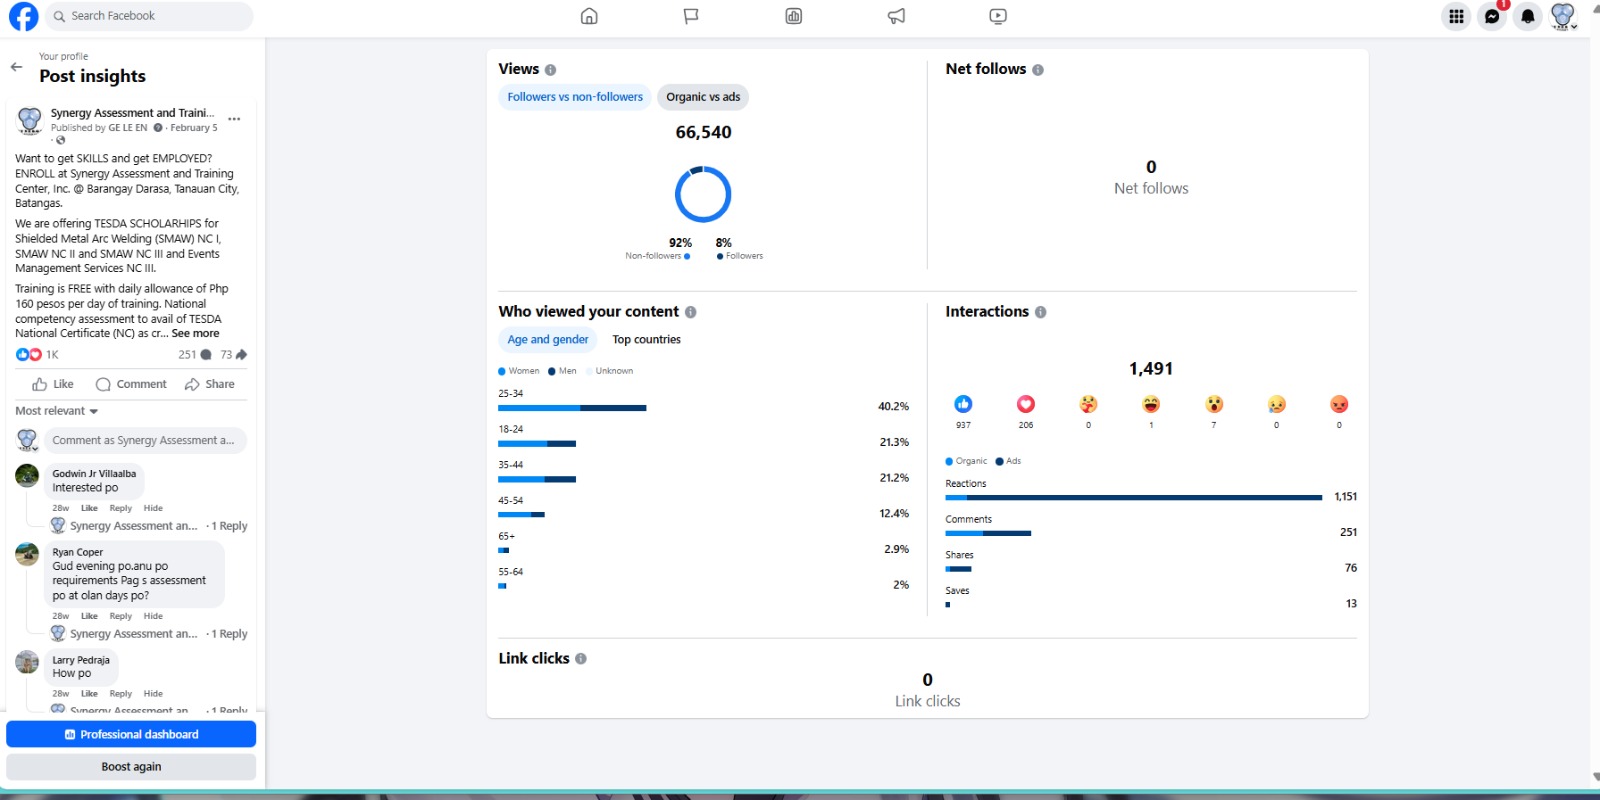Screen dimensions: 1600x800
Task: Open the grid Menu icon
Action: [x=1456, y=16]
